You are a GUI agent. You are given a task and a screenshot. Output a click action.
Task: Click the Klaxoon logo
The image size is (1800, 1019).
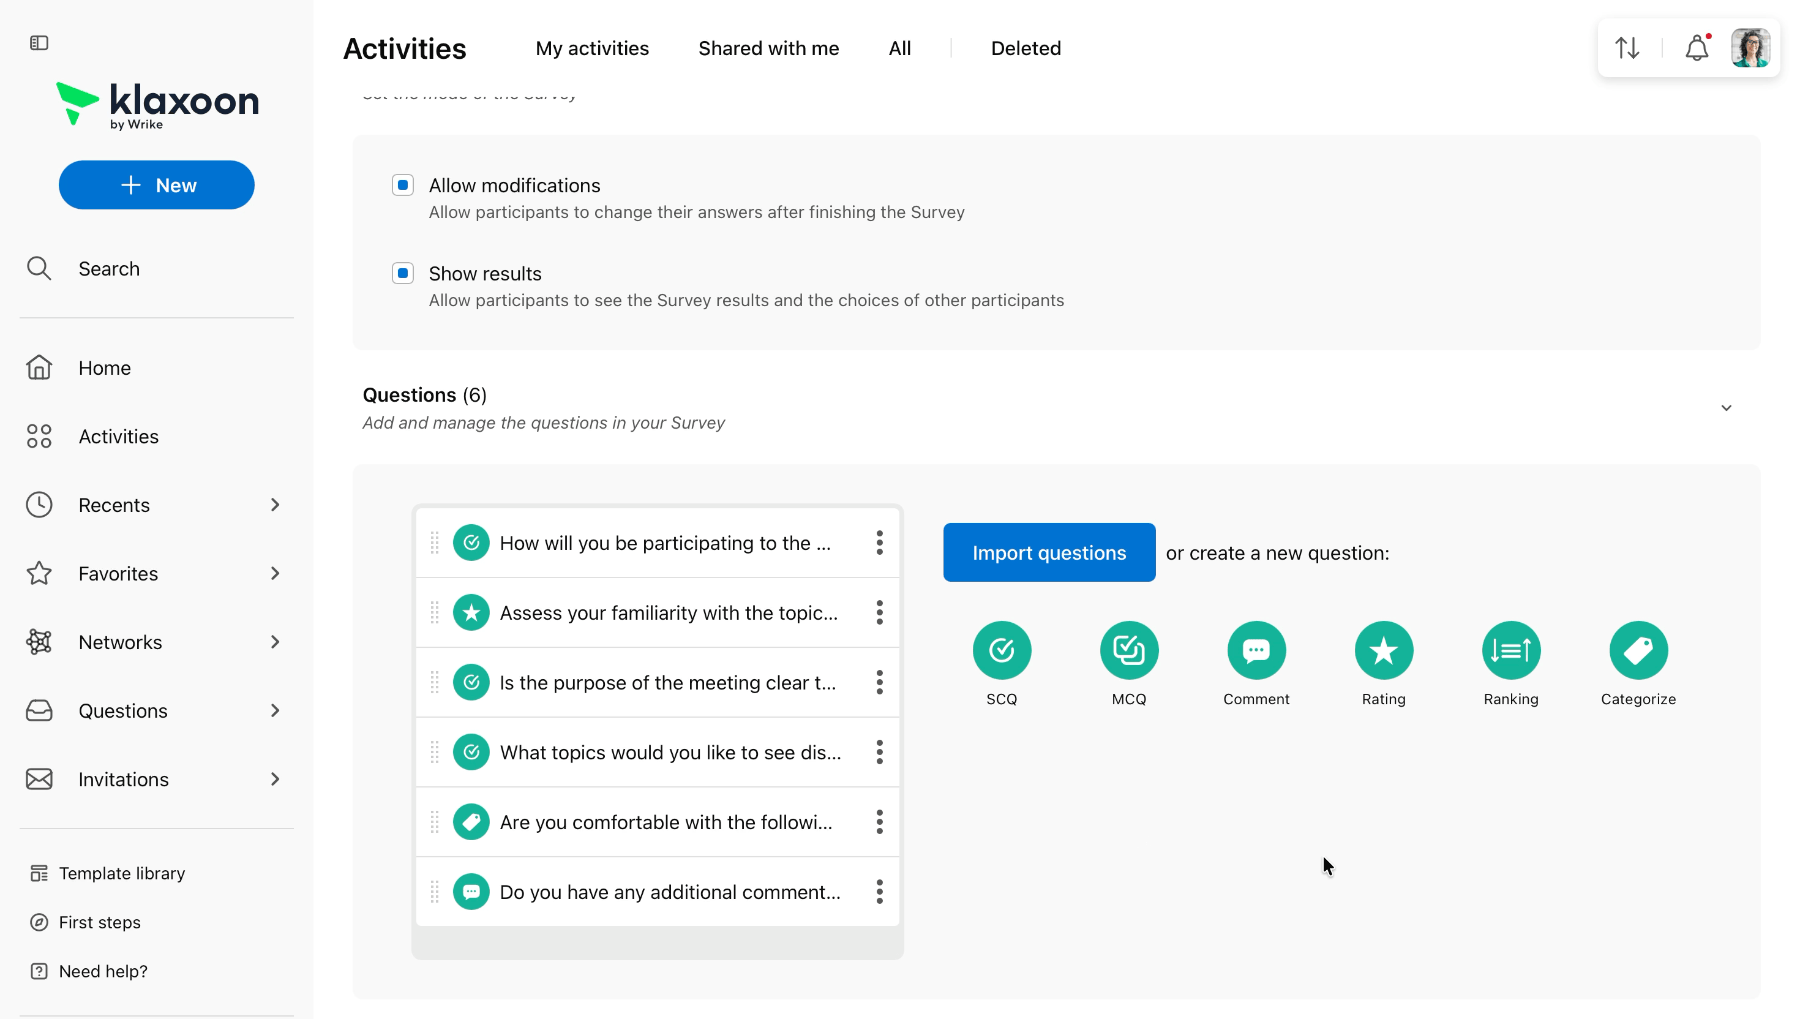157,105
